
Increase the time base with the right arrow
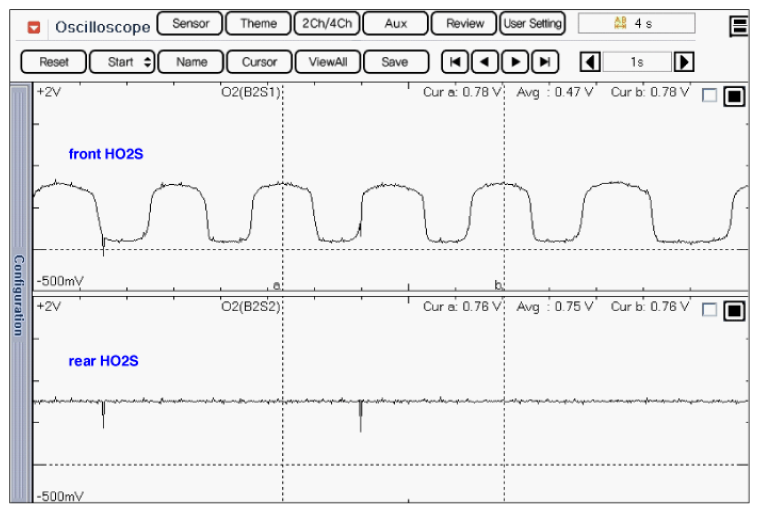[x=684, y=62]
